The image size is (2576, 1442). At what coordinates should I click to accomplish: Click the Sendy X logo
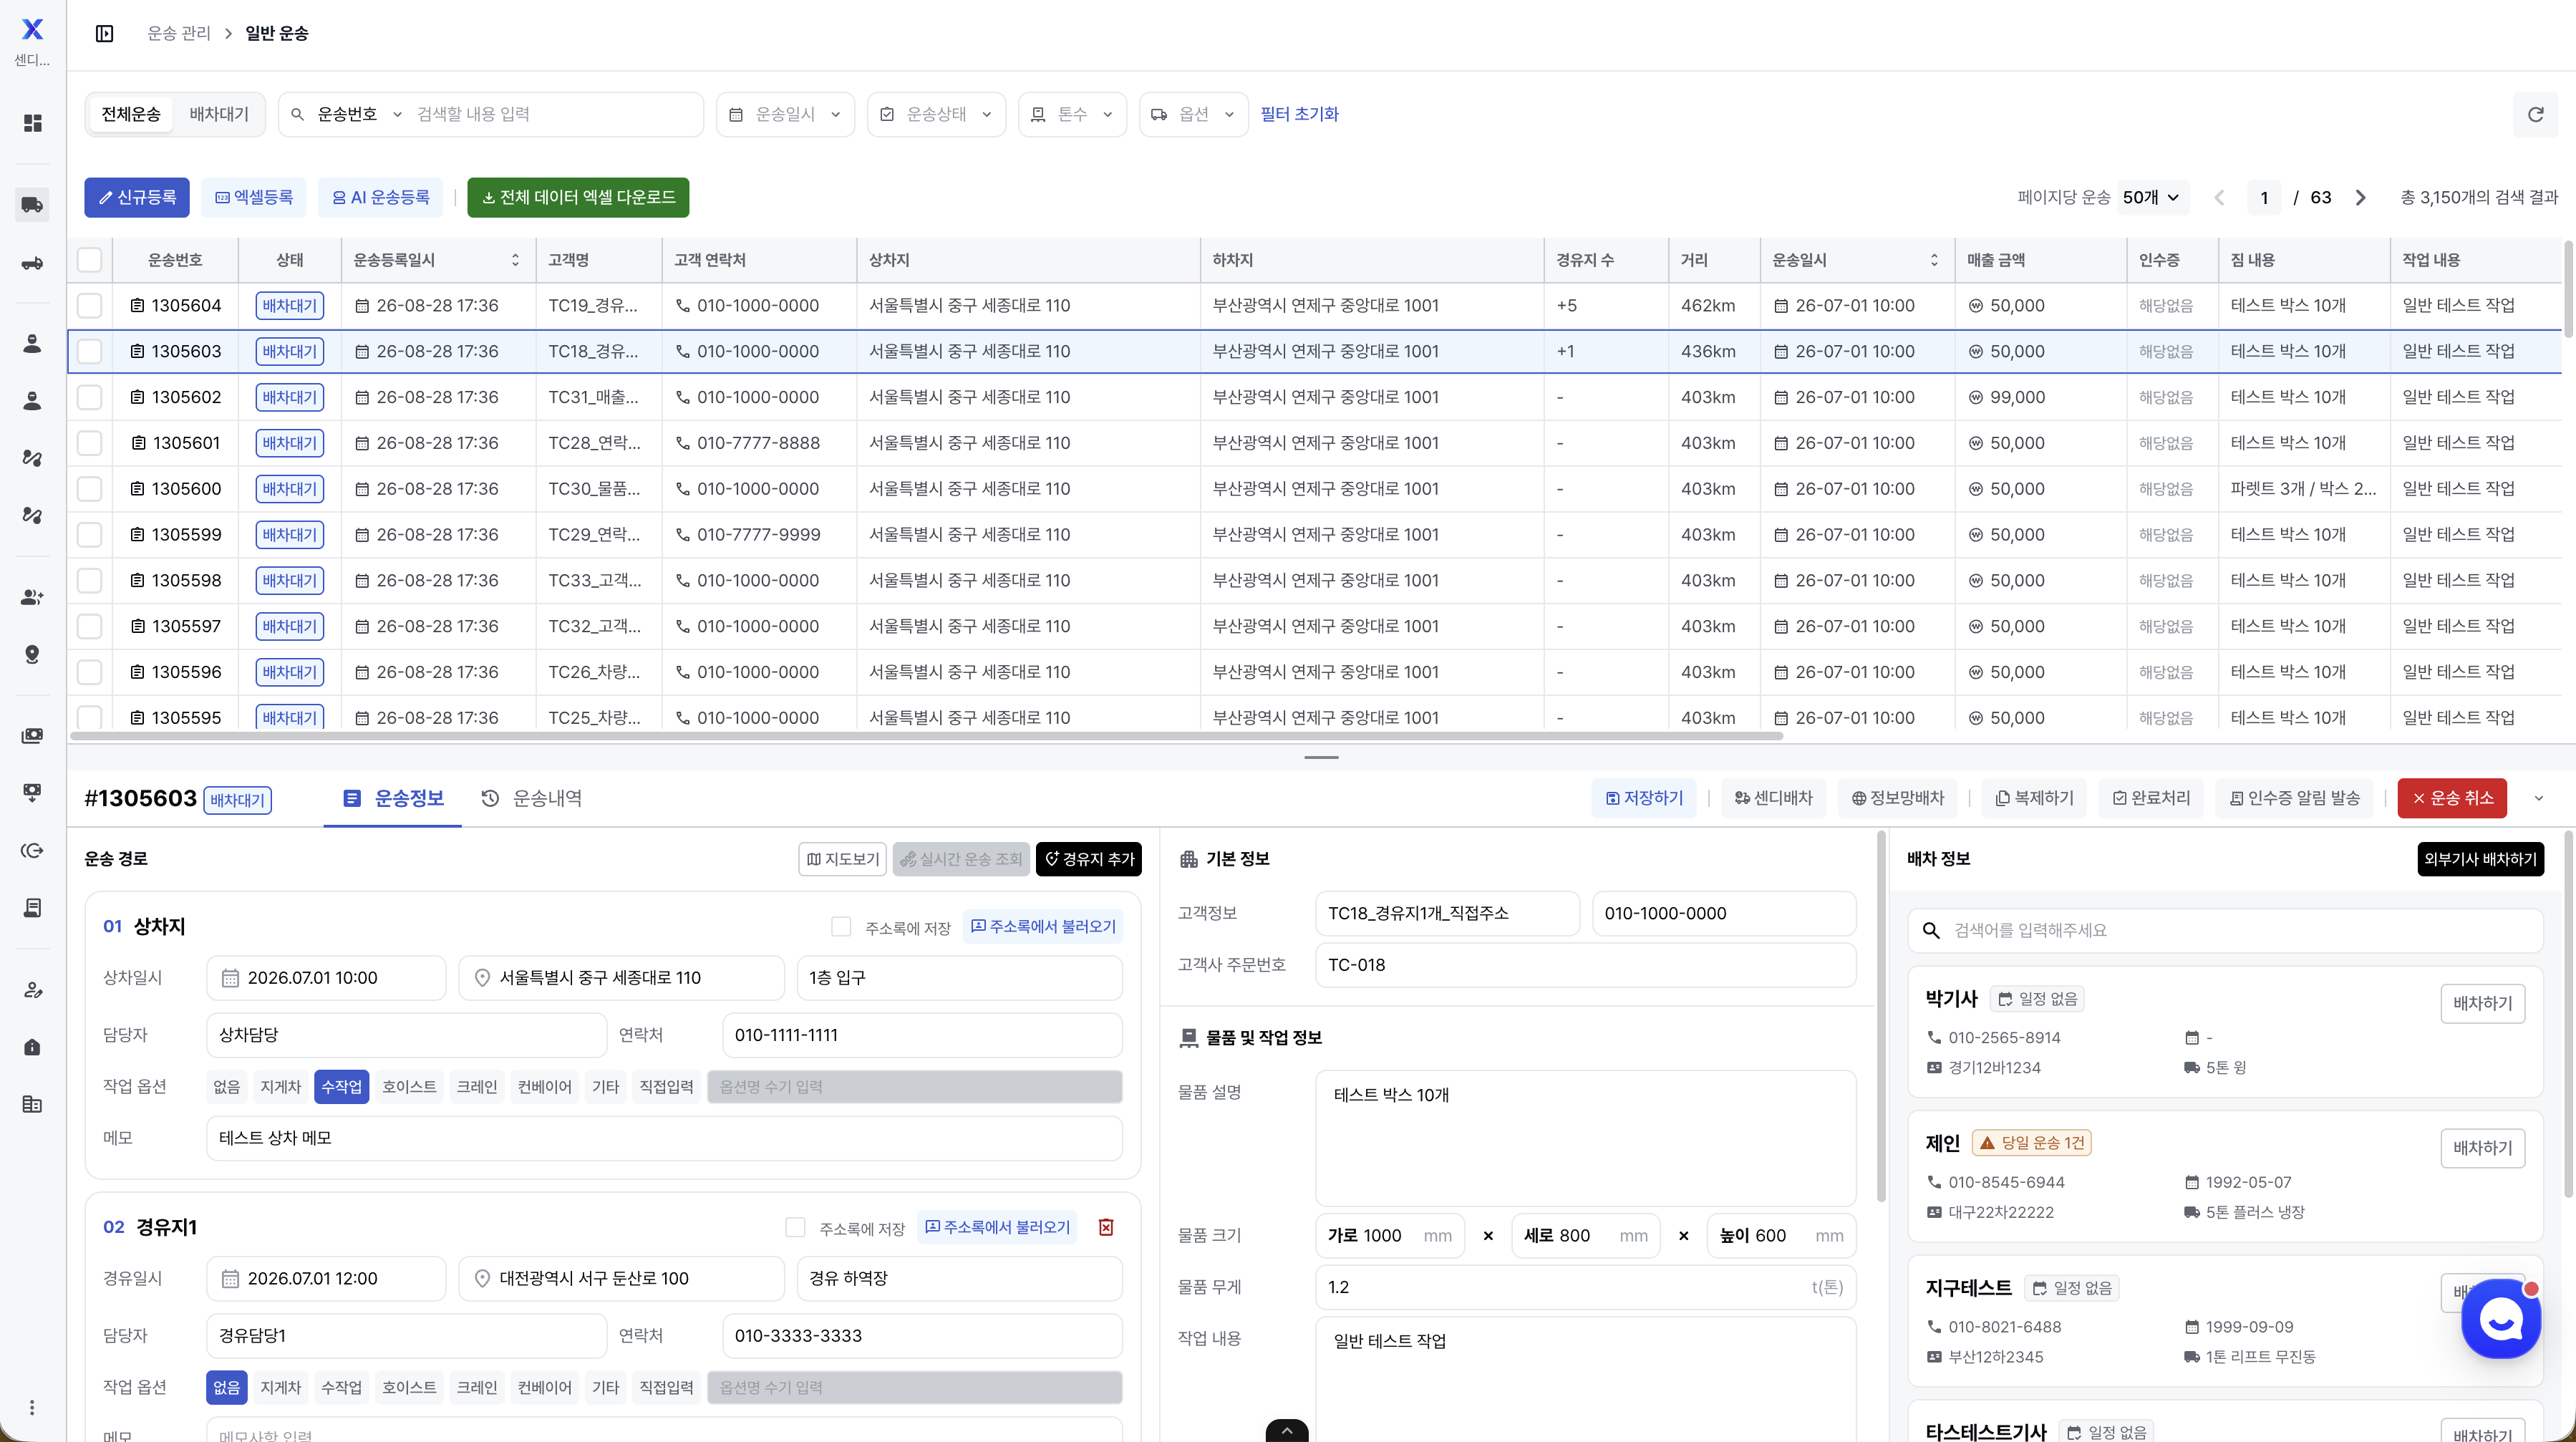[x=33, y=29]
